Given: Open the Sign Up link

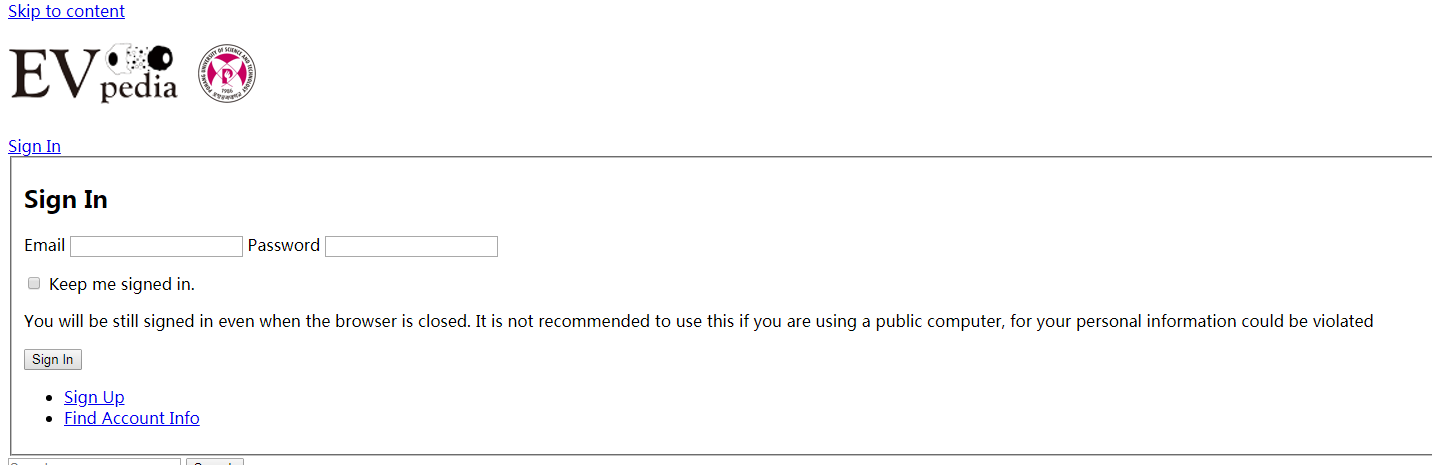Looking at the screenshot, I should (94, 397).
